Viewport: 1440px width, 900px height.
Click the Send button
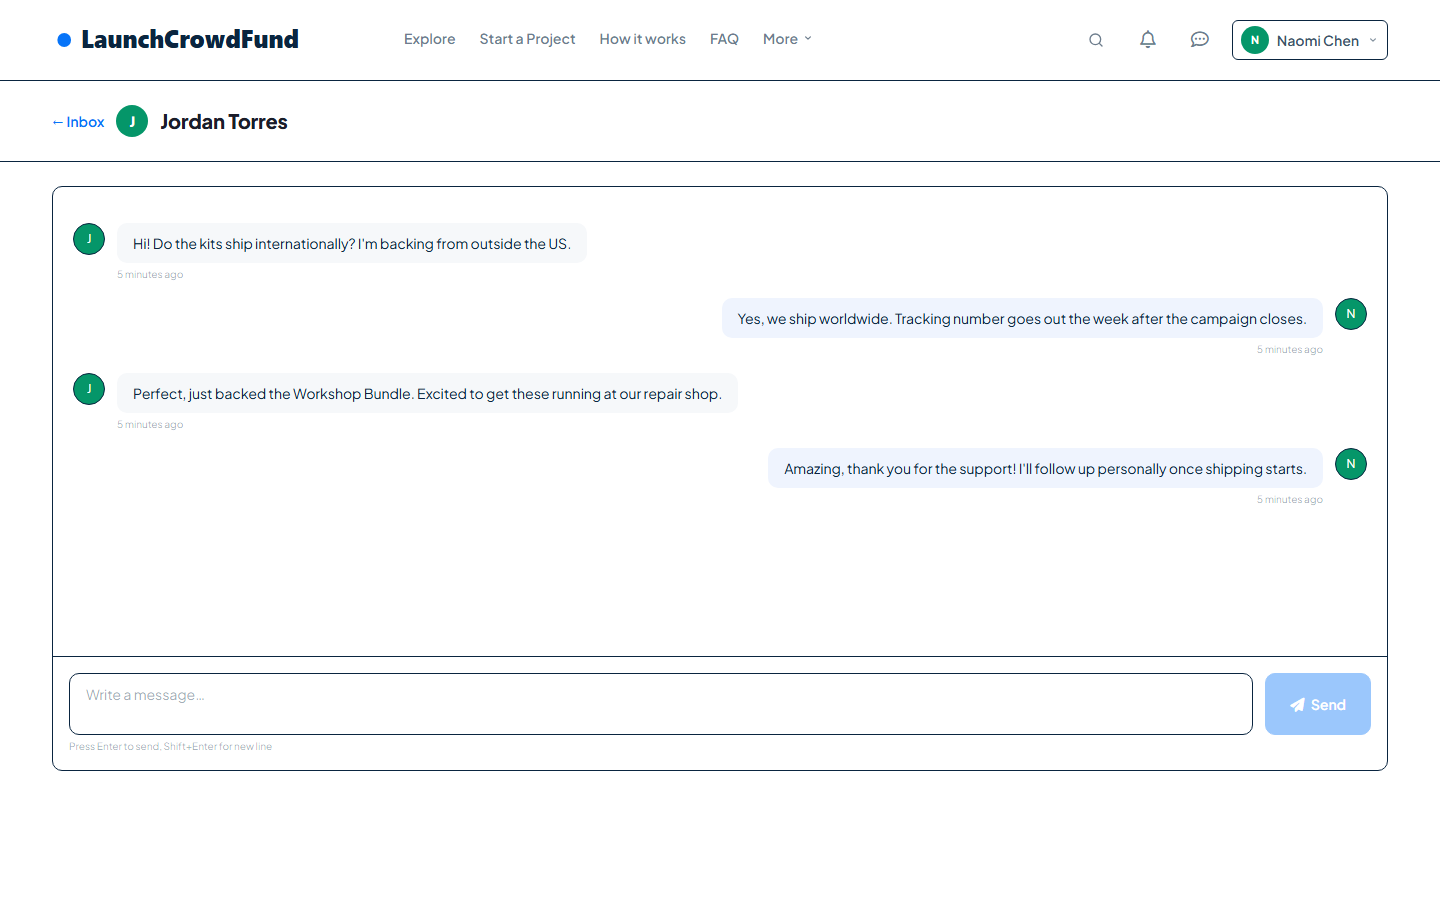pos(1318,704)
